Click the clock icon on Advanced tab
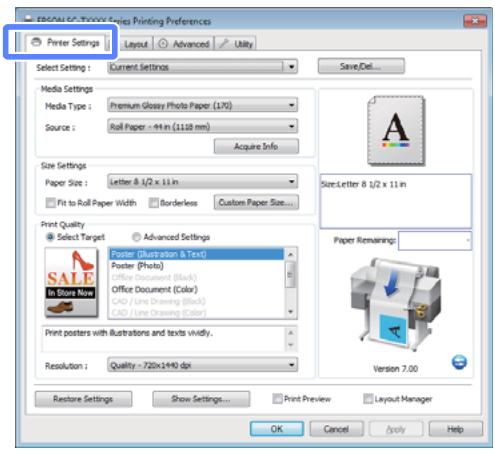The image size is (495, 454). [x=163, y=44]
